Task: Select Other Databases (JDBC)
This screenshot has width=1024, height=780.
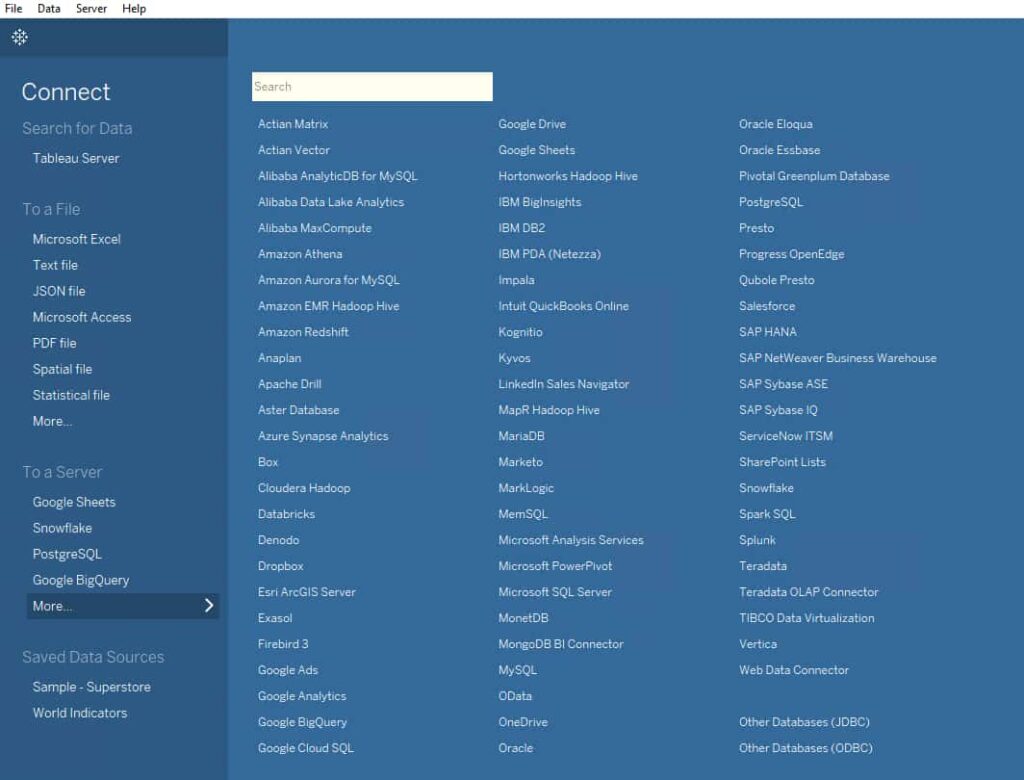Action: [x=805, y=722]
